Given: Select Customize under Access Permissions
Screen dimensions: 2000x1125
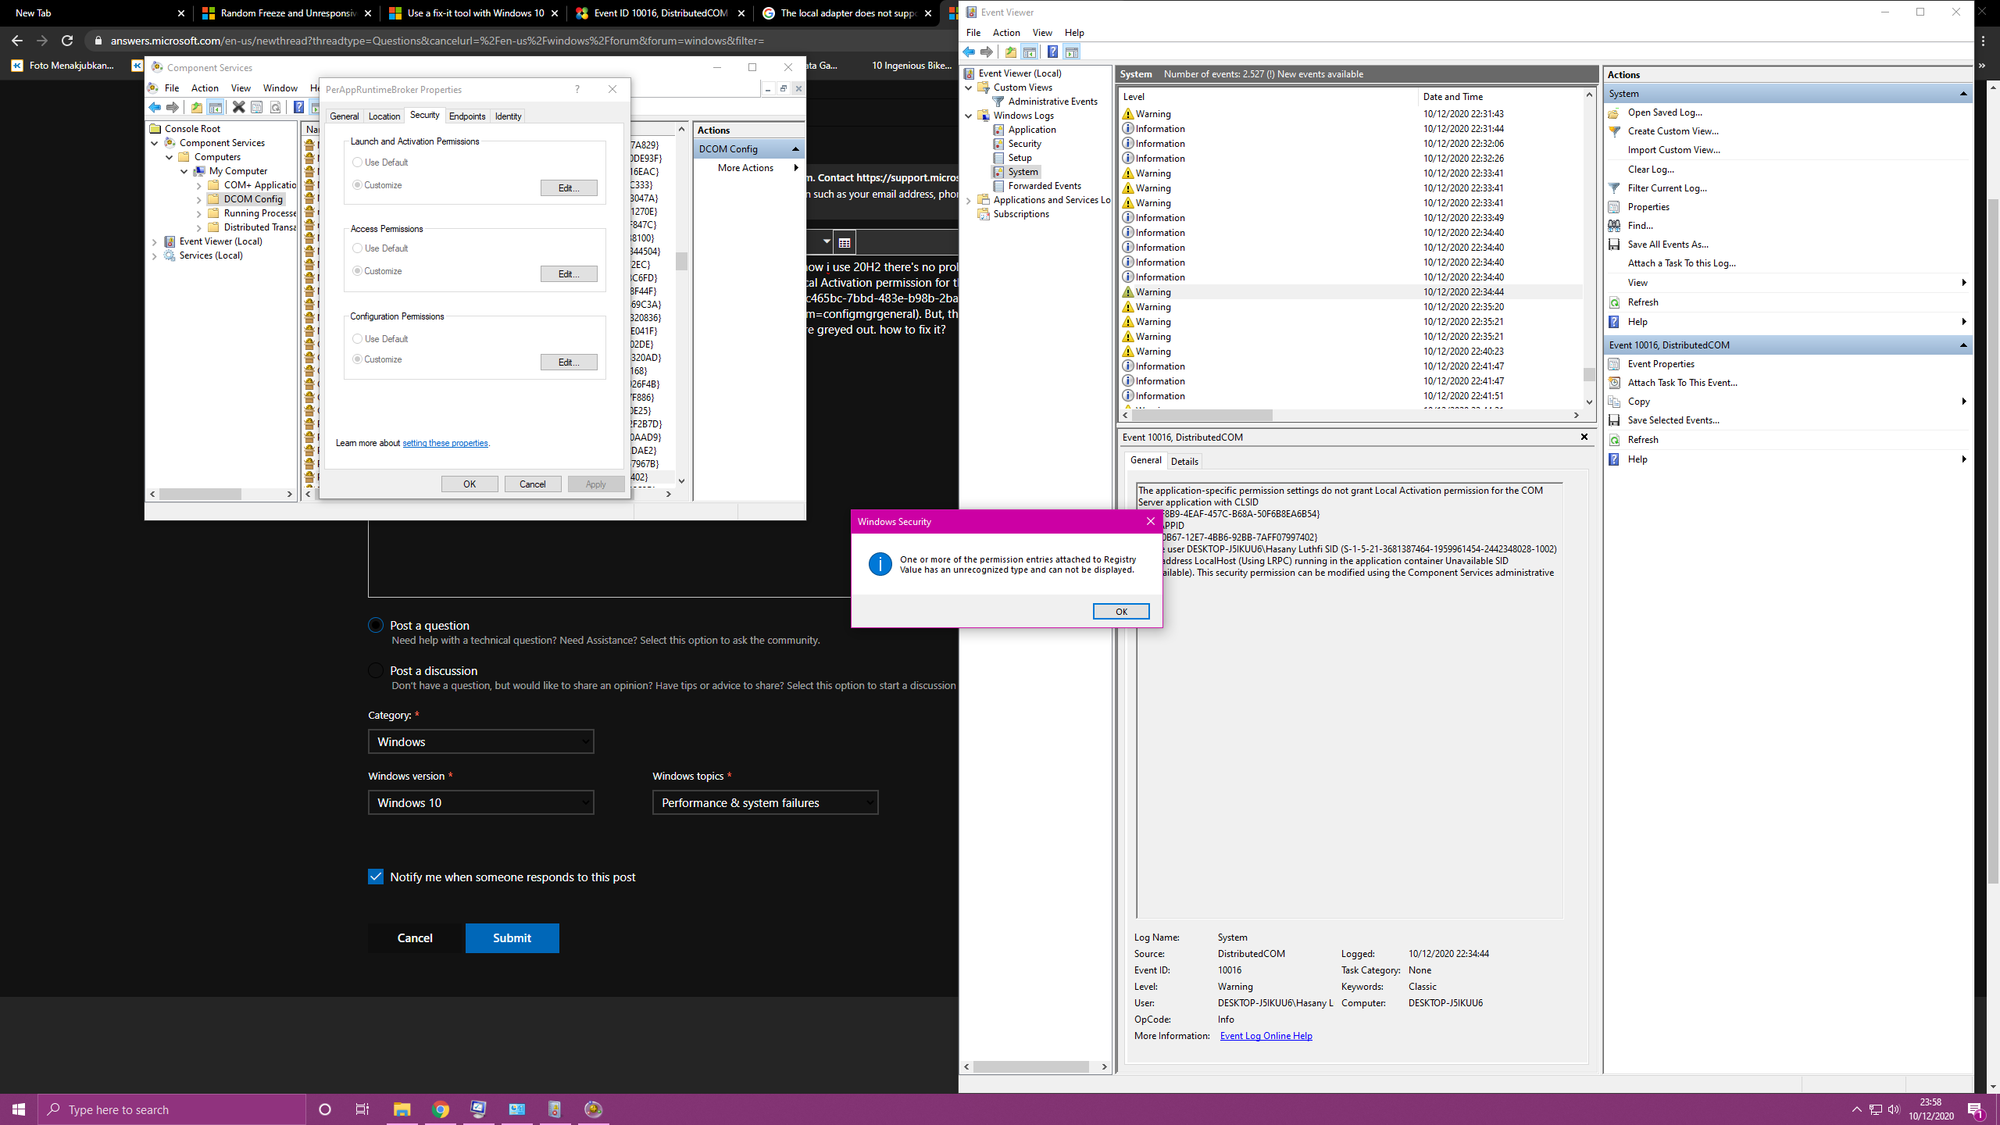Looking at the screenshot, I should (x=357, y=271).
